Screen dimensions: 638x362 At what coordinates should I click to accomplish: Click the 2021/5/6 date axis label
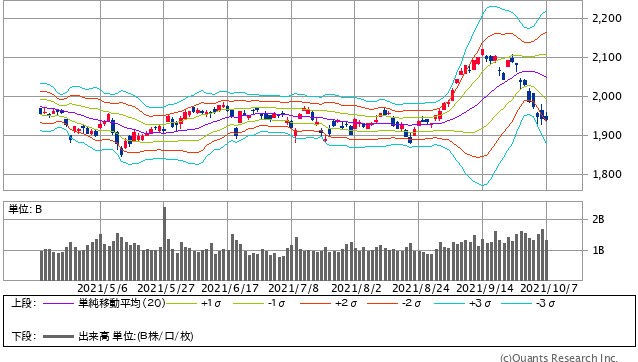click(x=102, y=288)
